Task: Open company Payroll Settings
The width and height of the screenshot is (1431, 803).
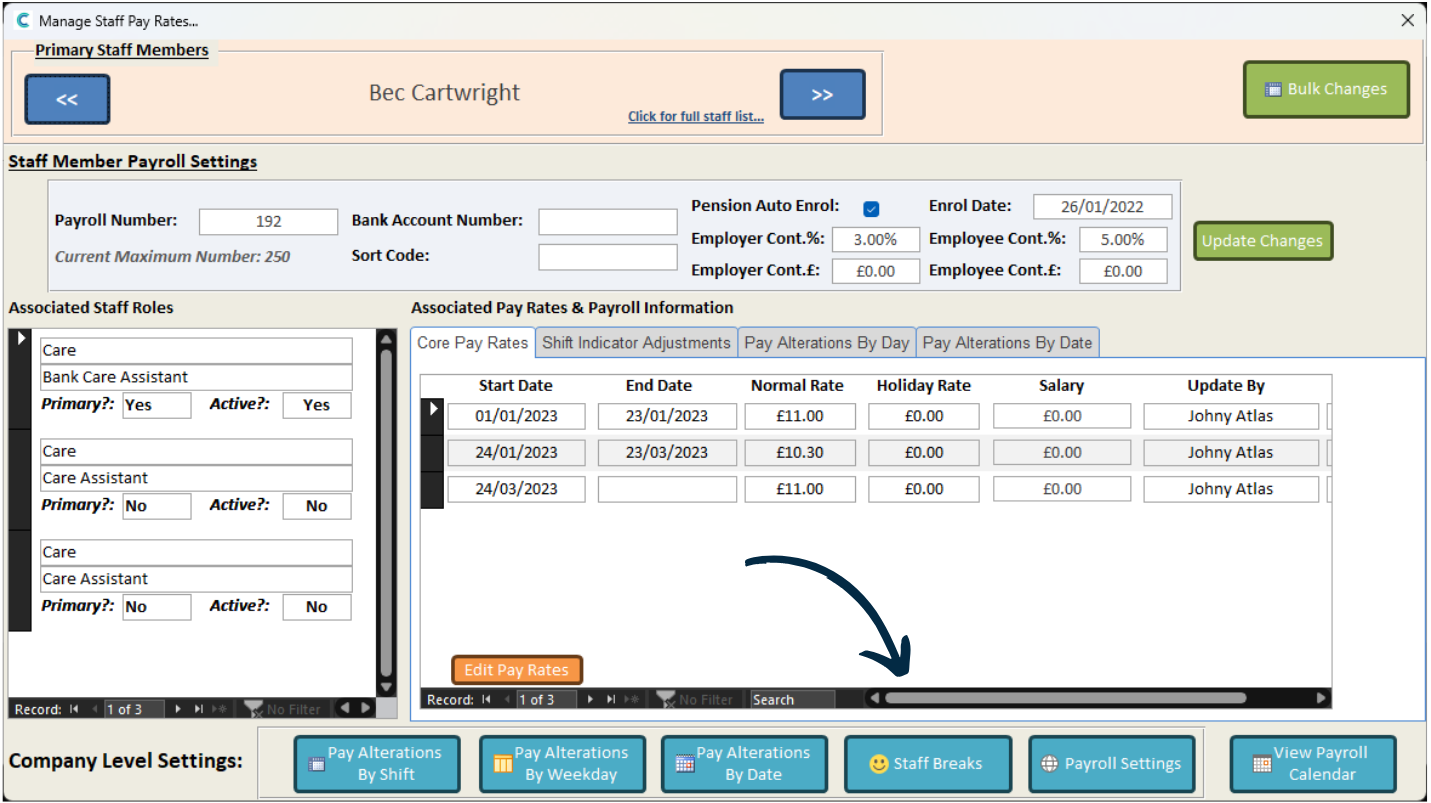Action: point(1111,764)
